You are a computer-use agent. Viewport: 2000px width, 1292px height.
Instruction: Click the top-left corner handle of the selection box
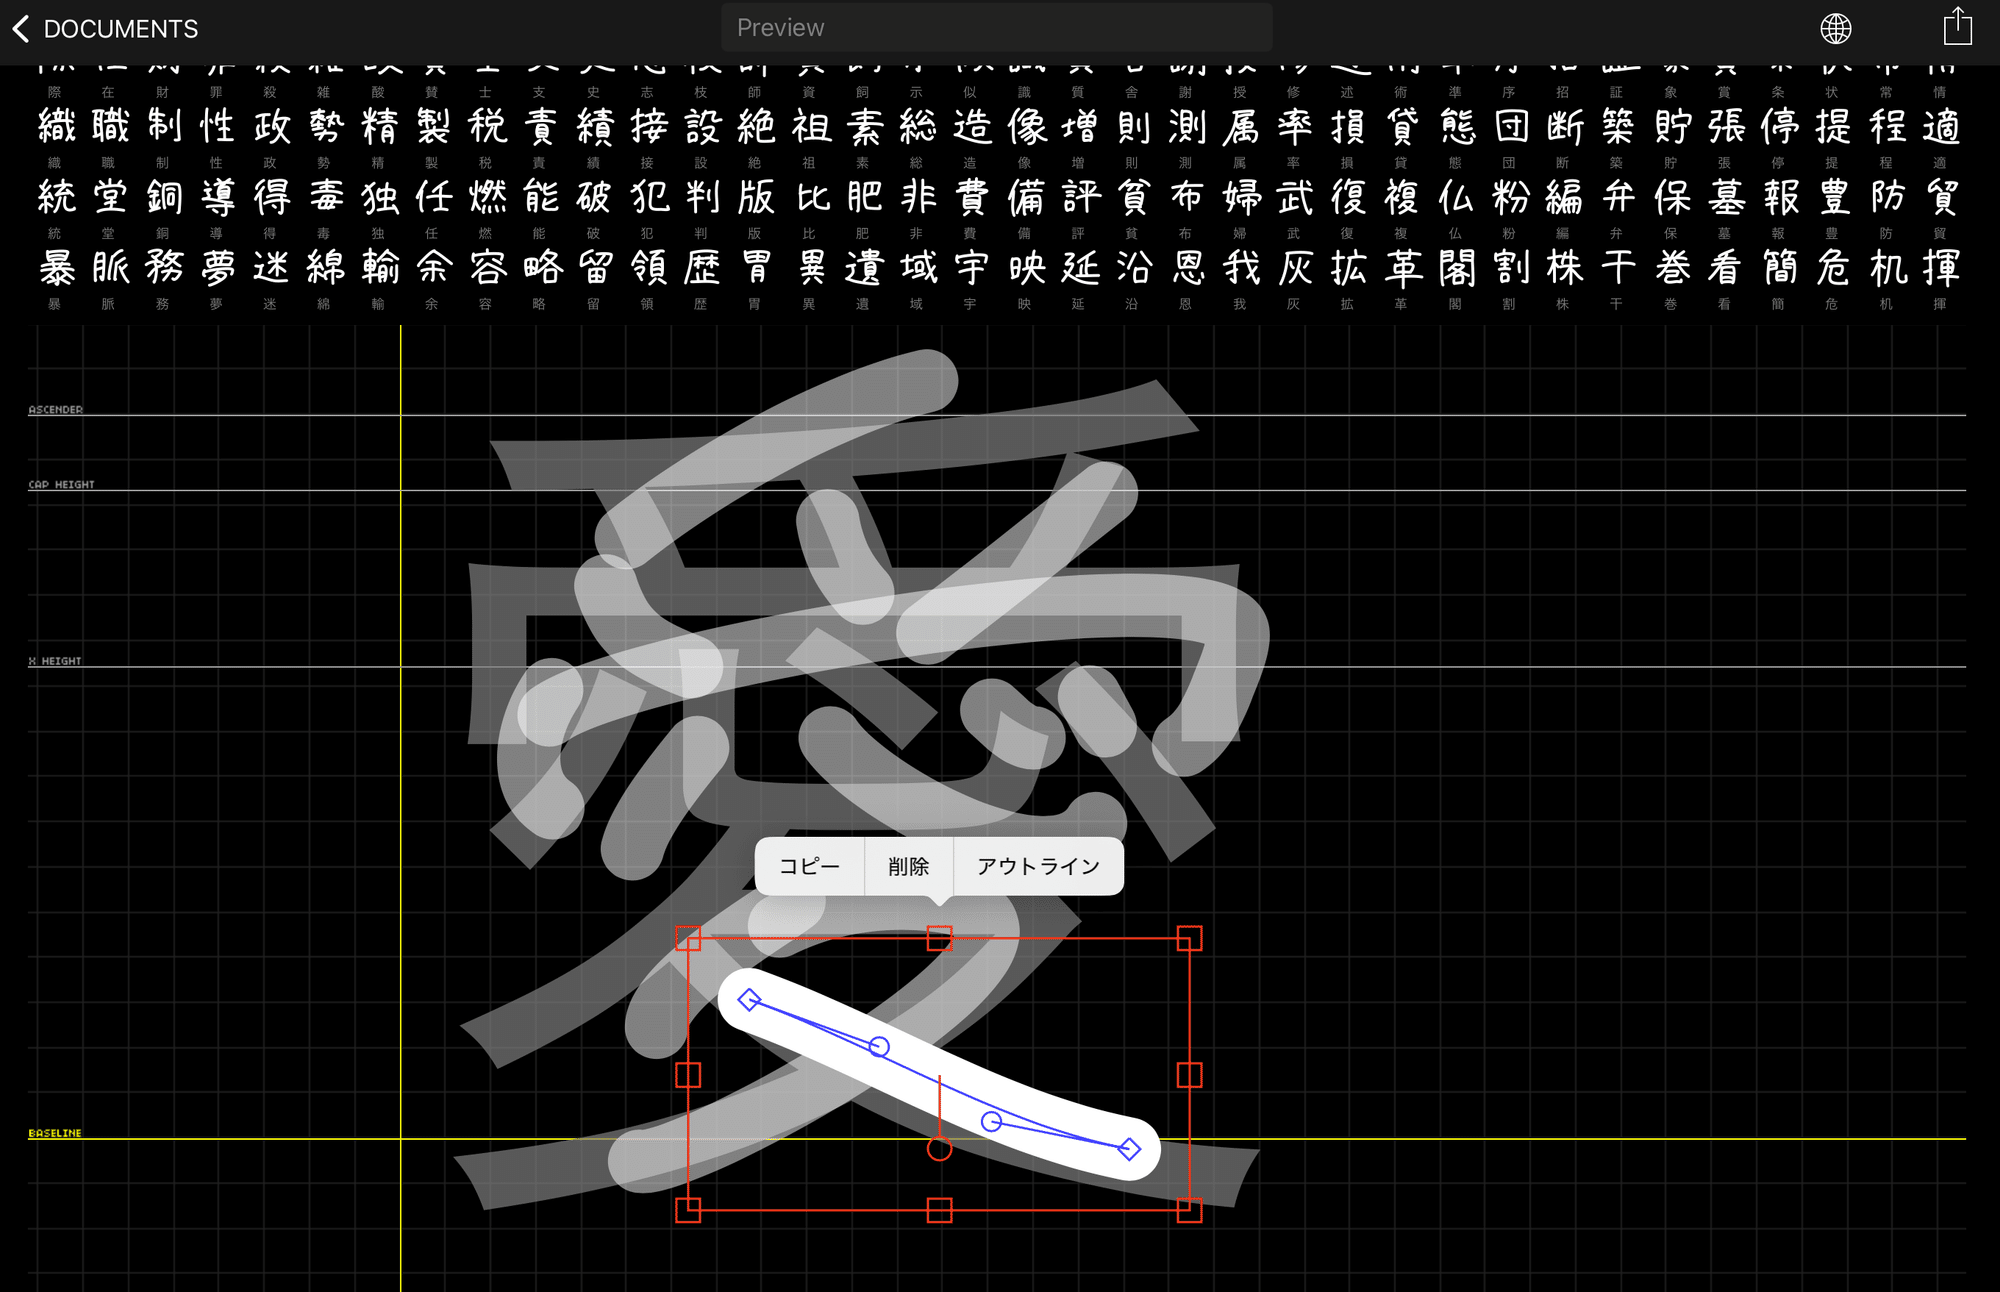point(689,939)
